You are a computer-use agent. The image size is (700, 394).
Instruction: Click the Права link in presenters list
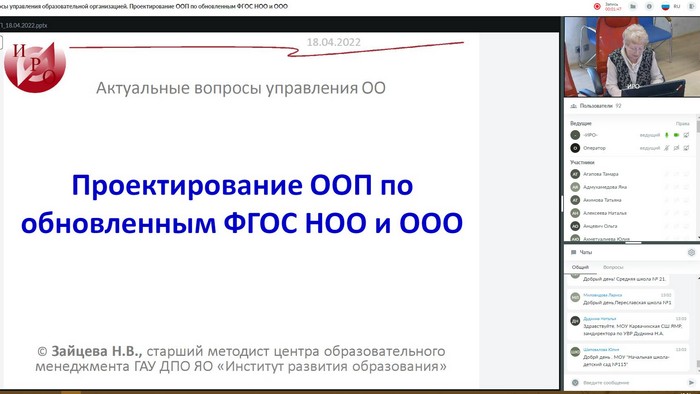click(x=682, y=124)
